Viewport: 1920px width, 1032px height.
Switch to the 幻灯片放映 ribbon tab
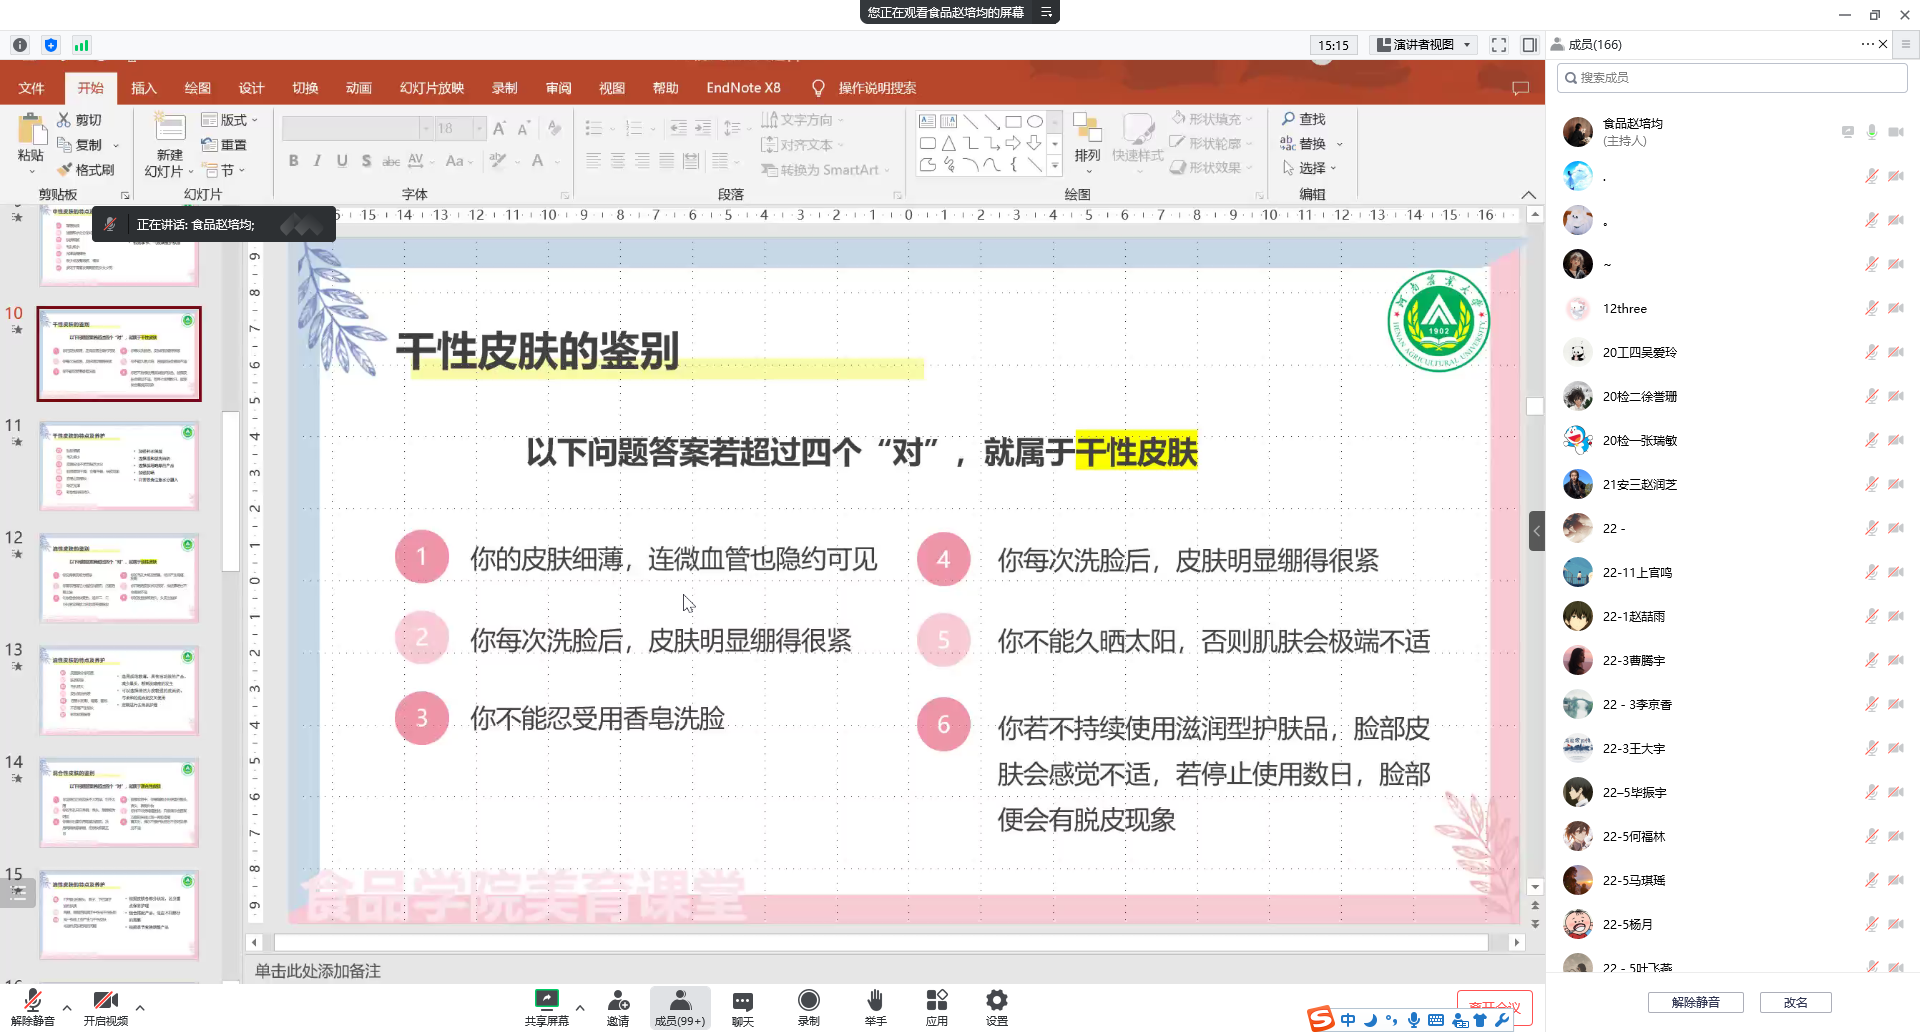(431, 88)
